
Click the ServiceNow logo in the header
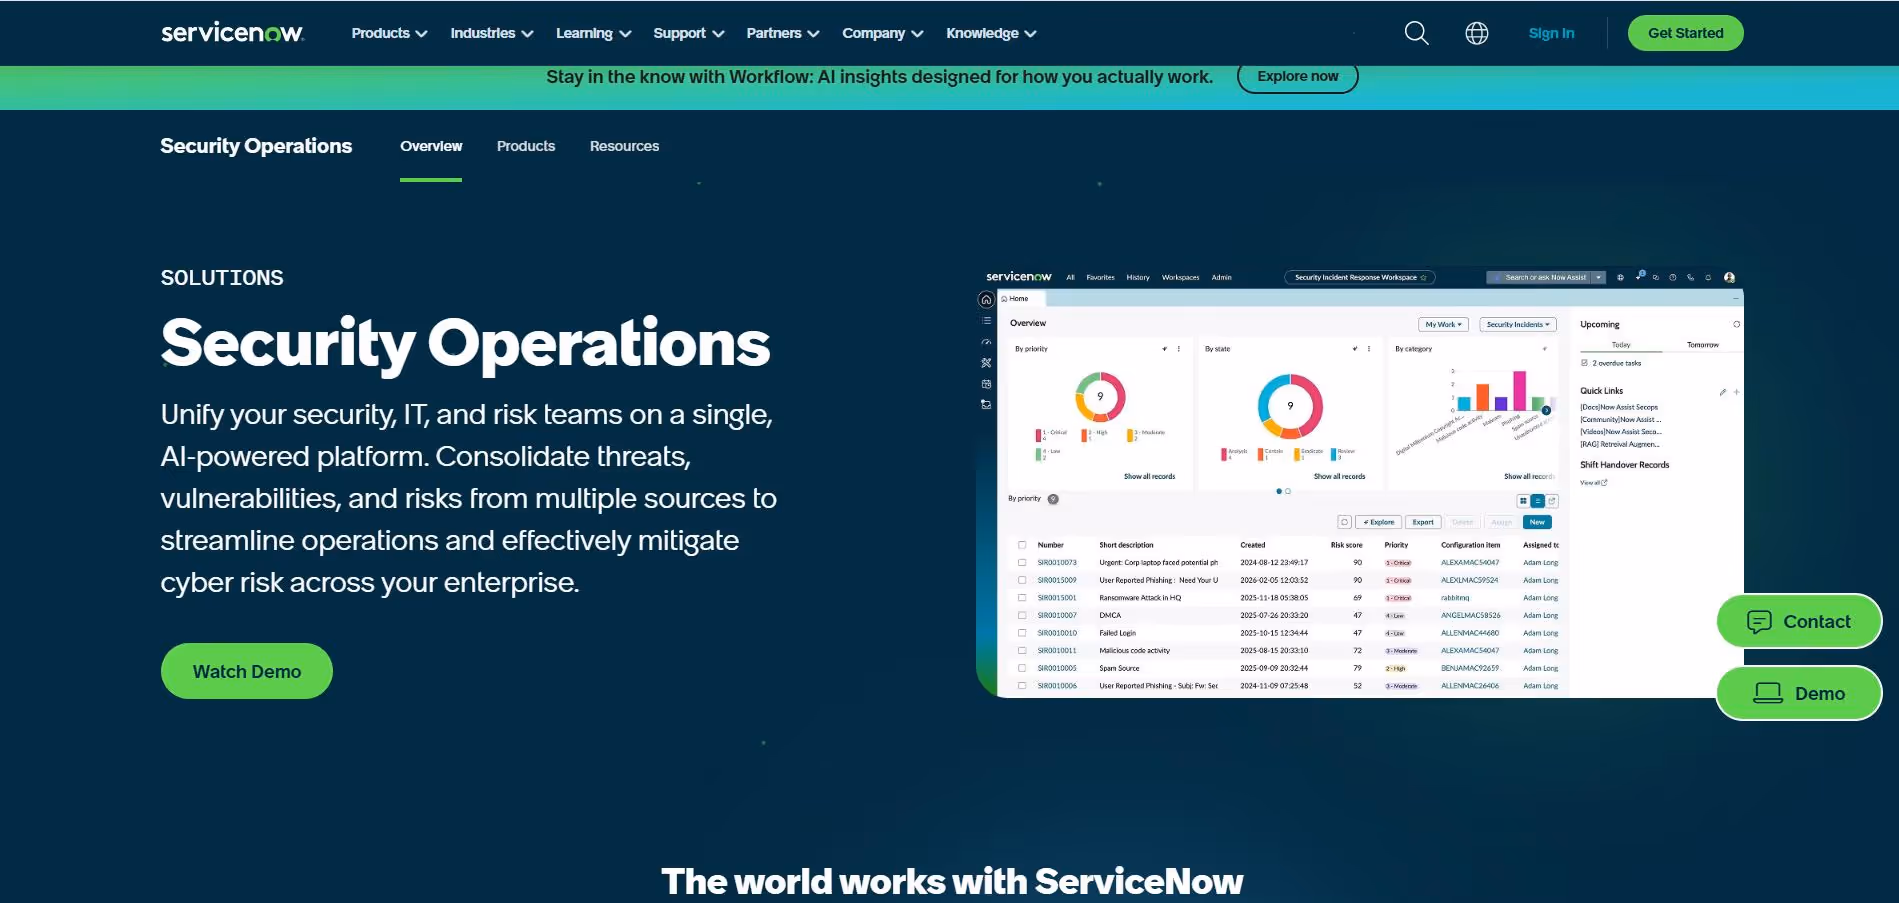232,33
